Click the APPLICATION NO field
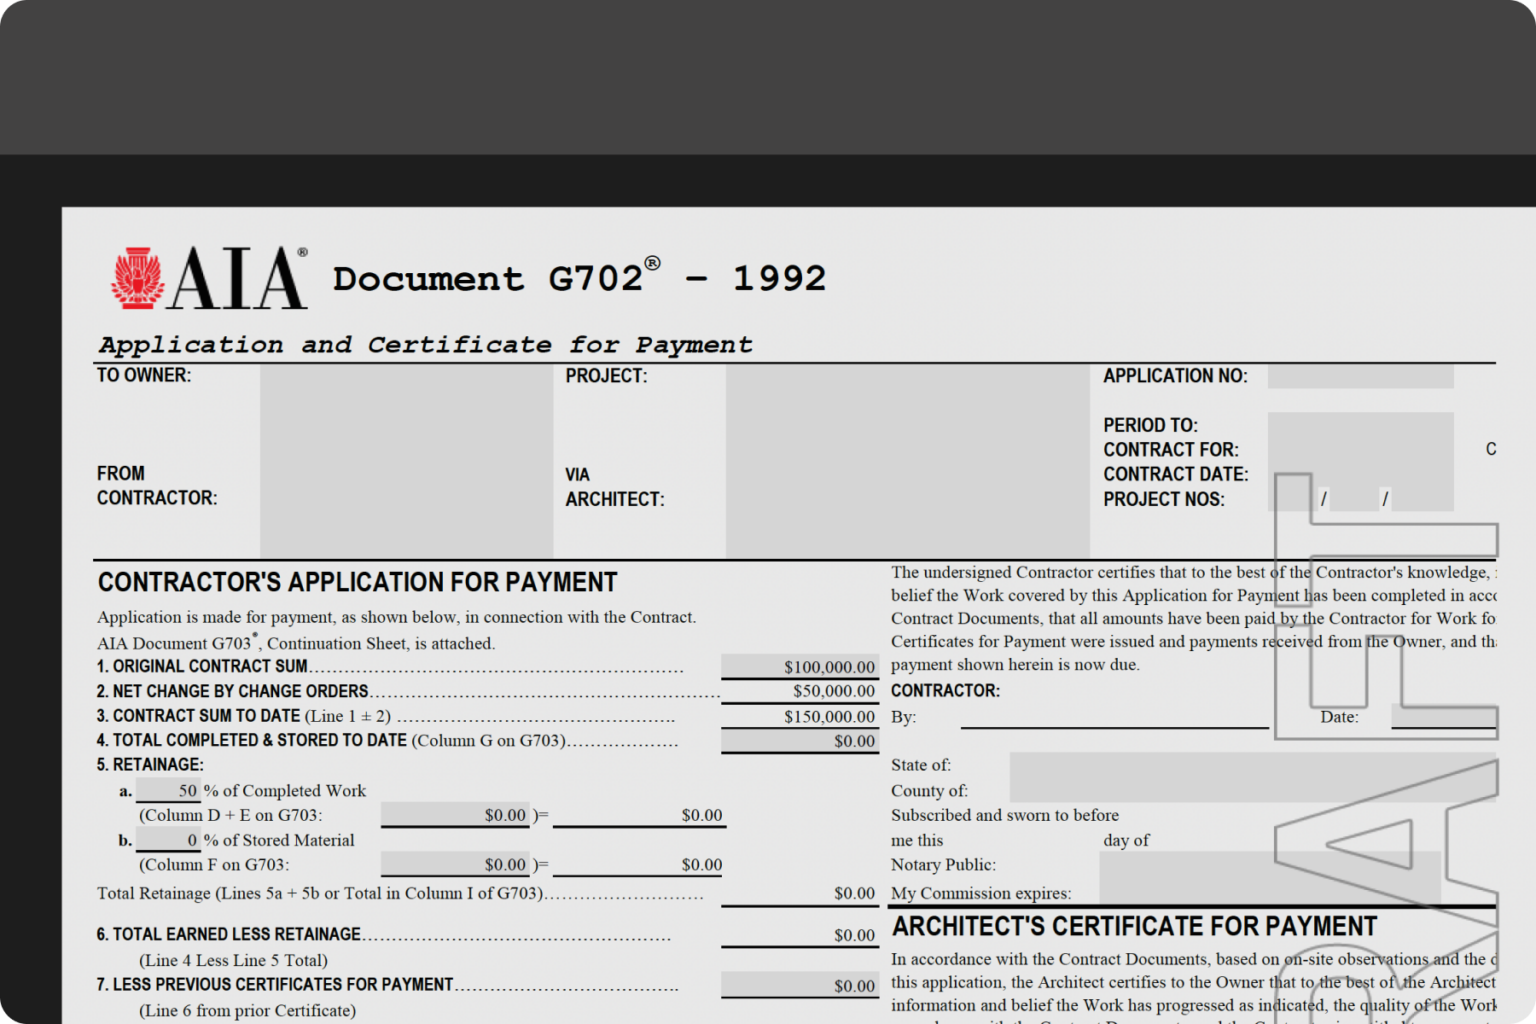The width and height of the screenshot is (1536, 1024). point(1360,375)
